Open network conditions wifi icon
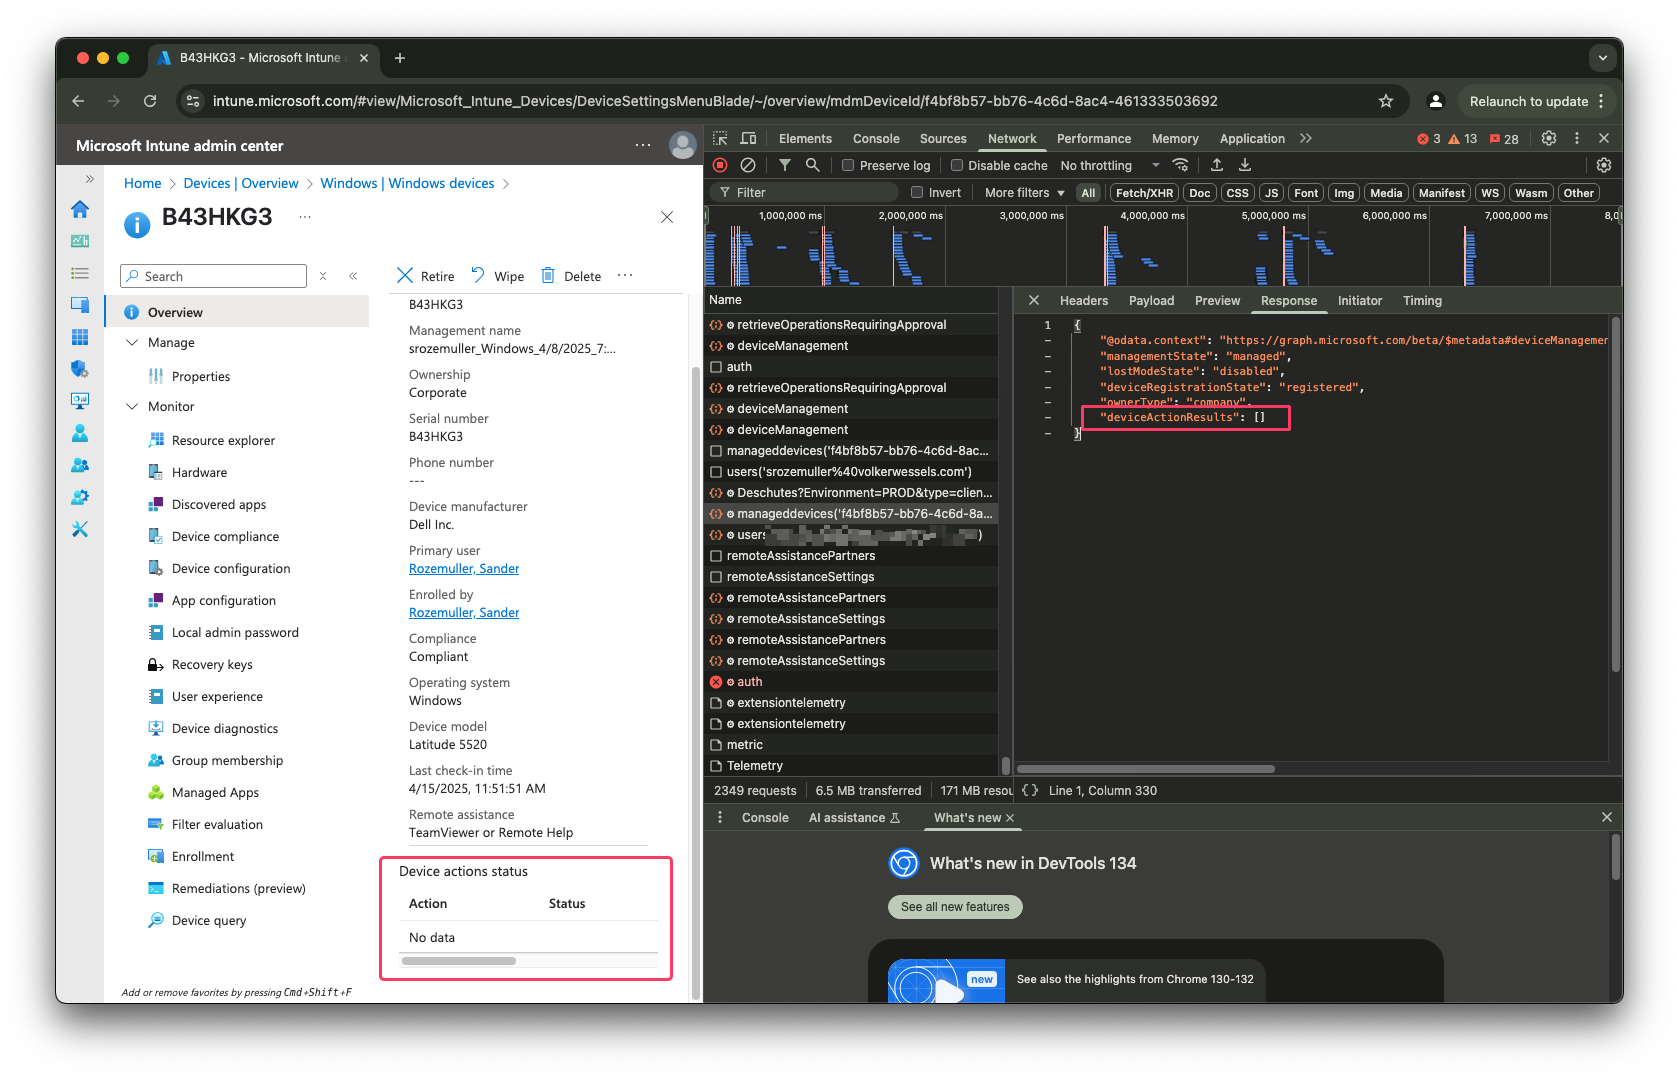1679x1077 pixels. tap(1181, 165)
